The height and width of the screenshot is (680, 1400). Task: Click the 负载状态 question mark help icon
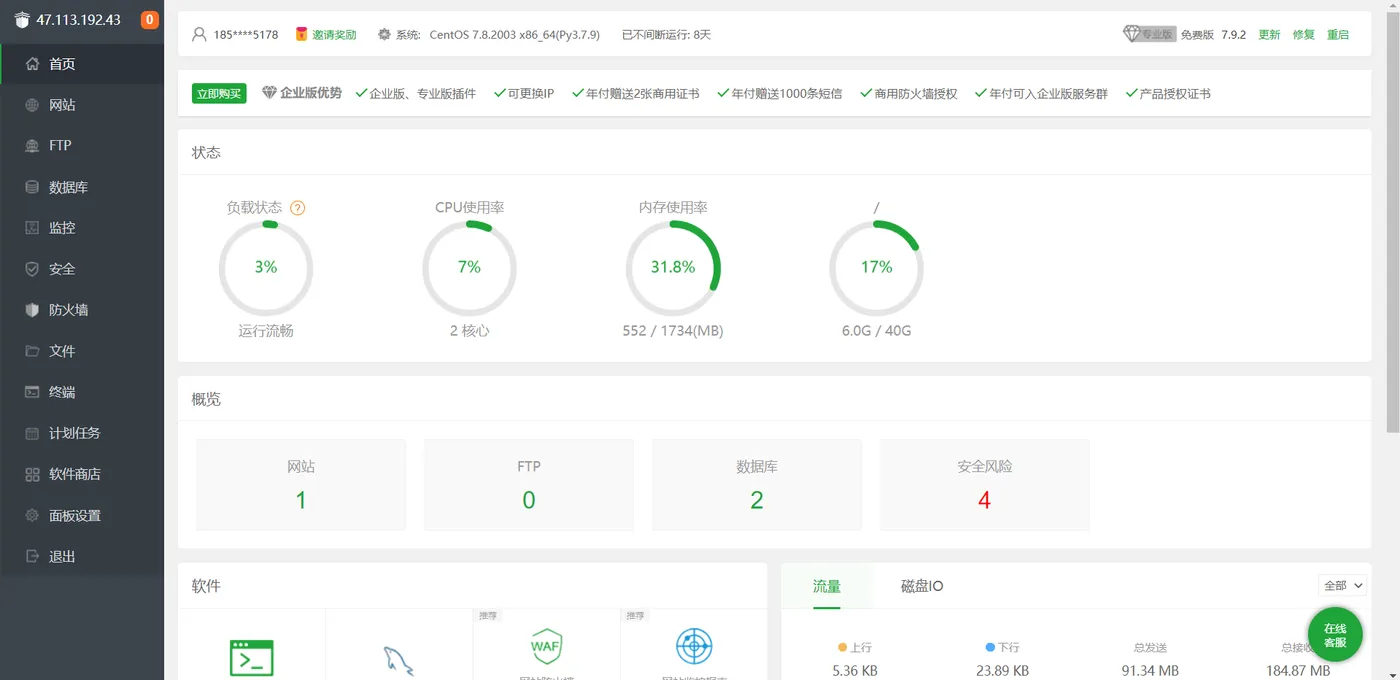[x=297, y=208]
